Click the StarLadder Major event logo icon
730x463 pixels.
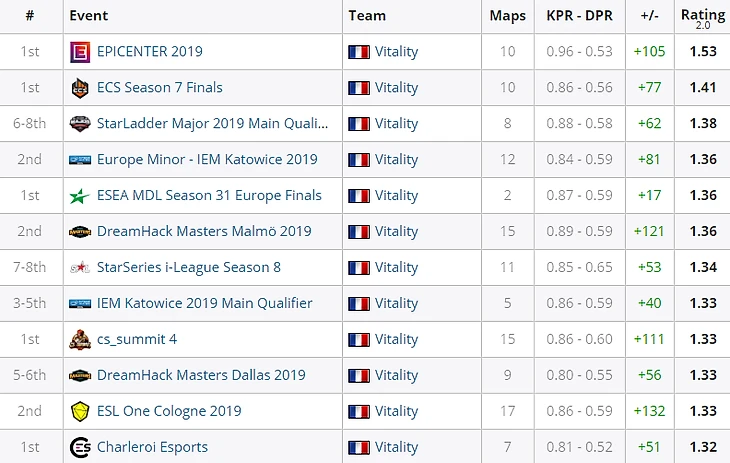(80, 124)
